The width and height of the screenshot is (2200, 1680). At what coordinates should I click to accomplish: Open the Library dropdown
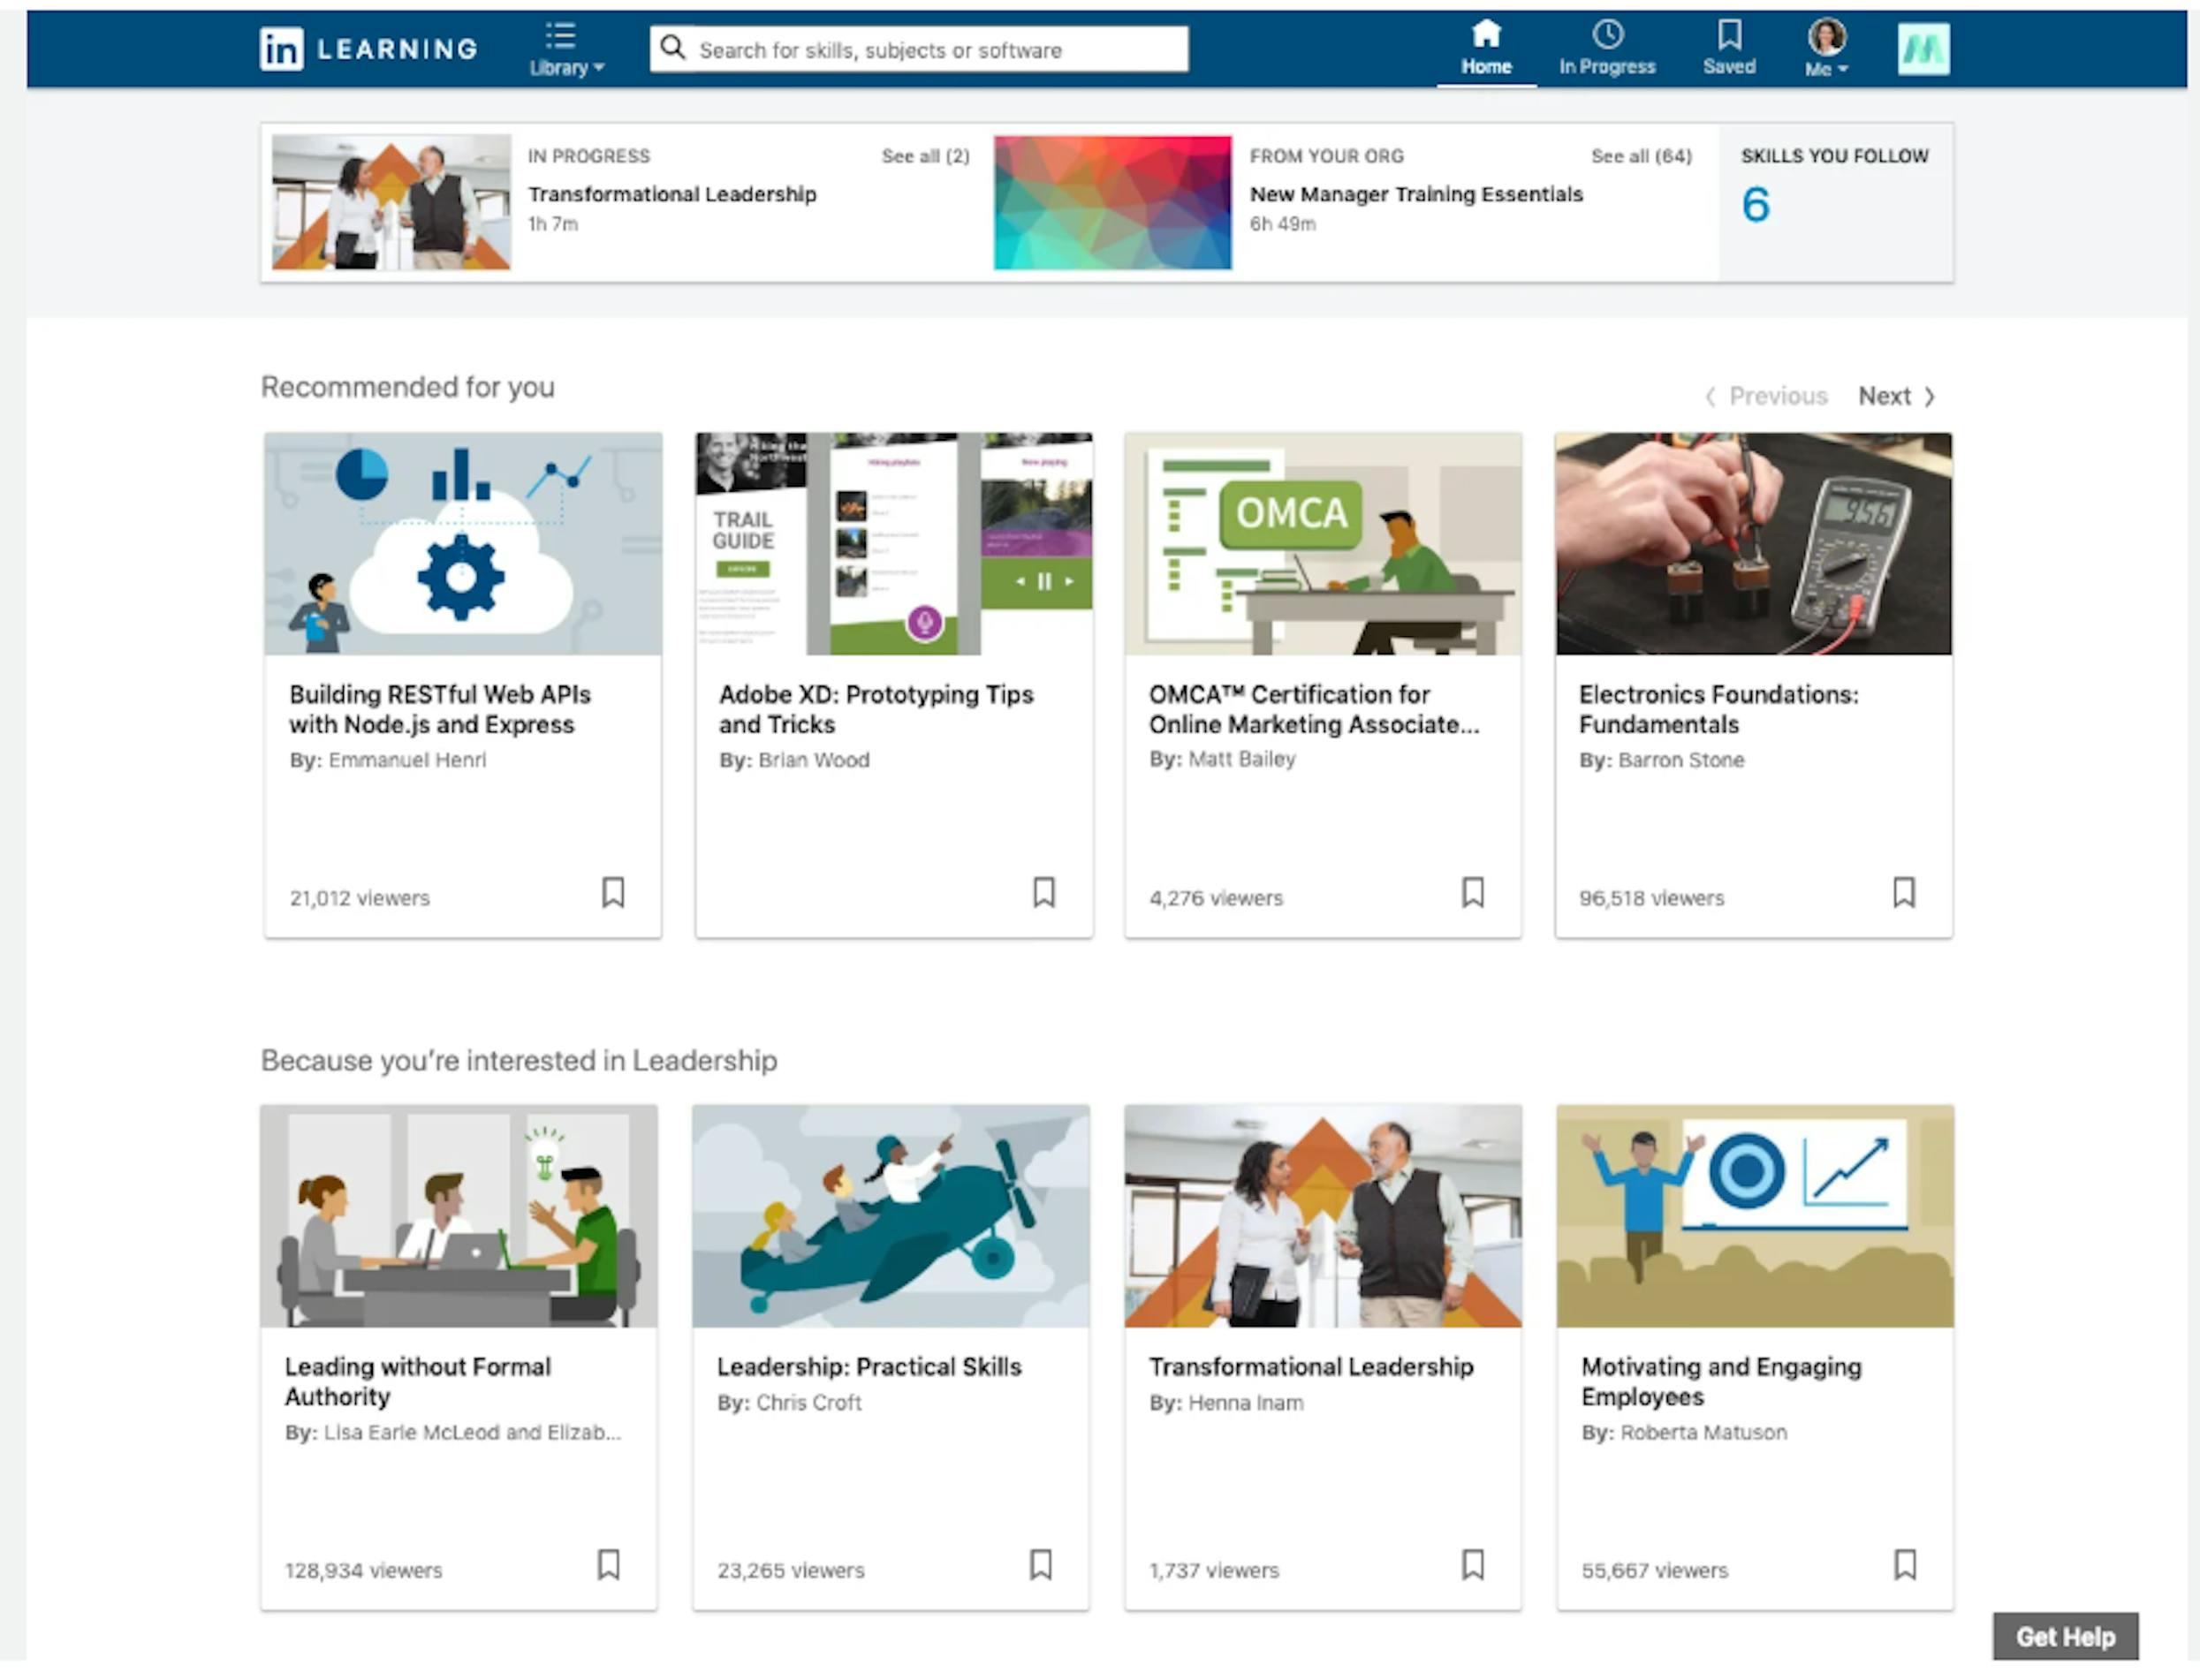click(566, 67)
